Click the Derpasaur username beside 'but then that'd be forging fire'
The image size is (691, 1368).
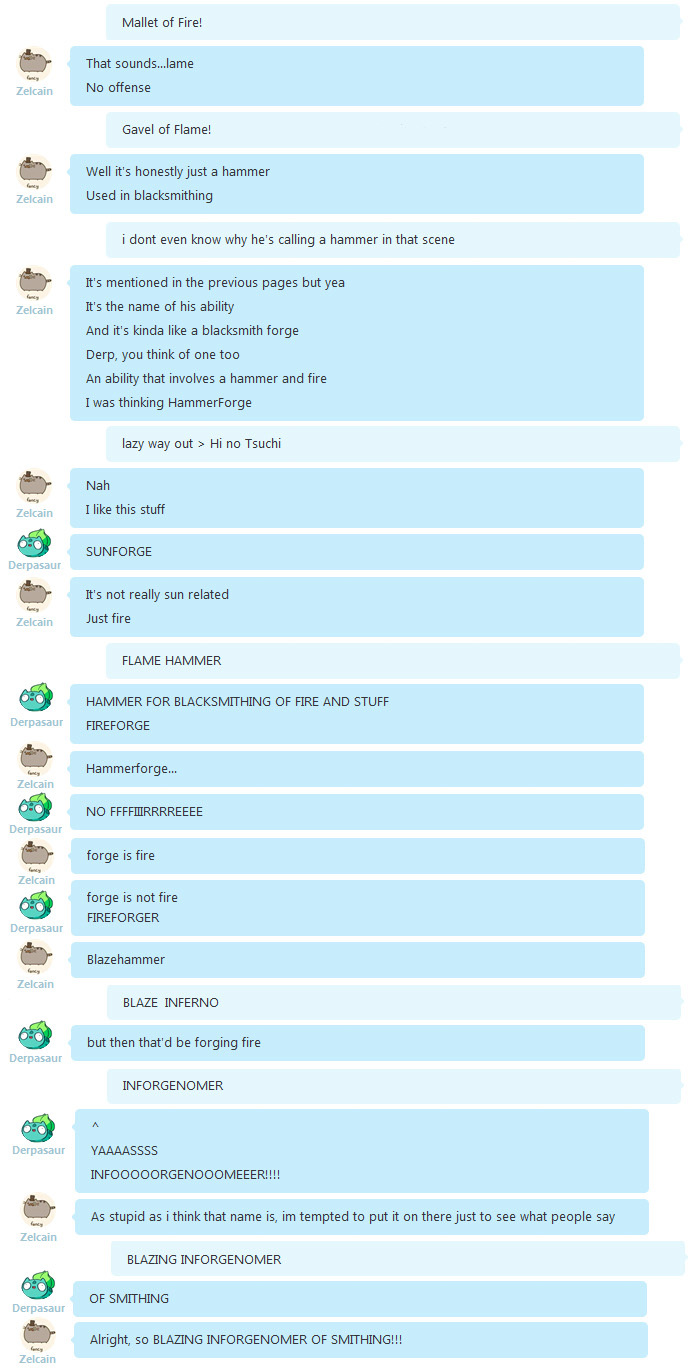click(x=36, y=1058)
